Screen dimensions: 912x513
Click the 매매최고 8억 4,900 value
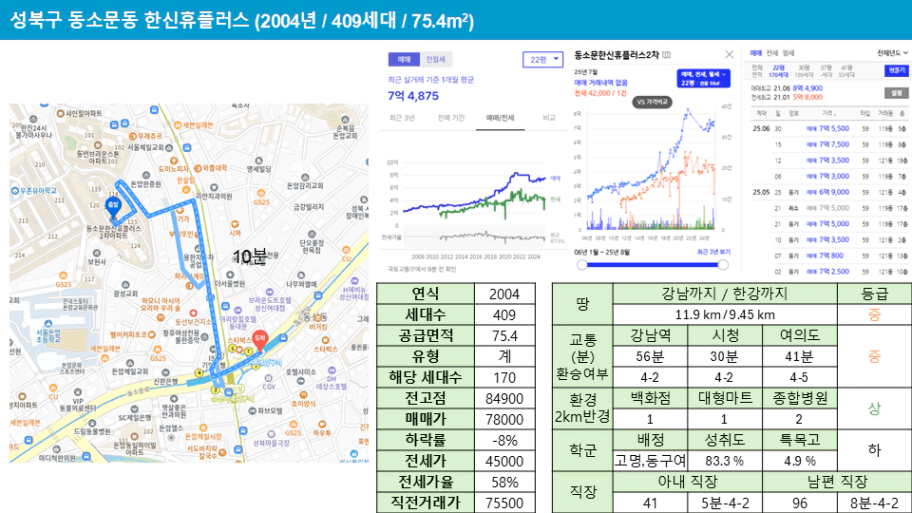807,88
